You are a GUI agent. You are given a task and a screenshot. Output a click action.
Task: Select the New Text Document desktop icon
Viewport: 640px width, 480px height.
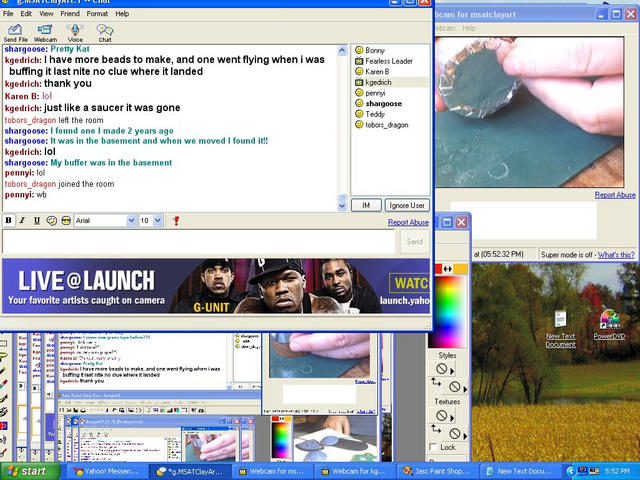(561, 329)
